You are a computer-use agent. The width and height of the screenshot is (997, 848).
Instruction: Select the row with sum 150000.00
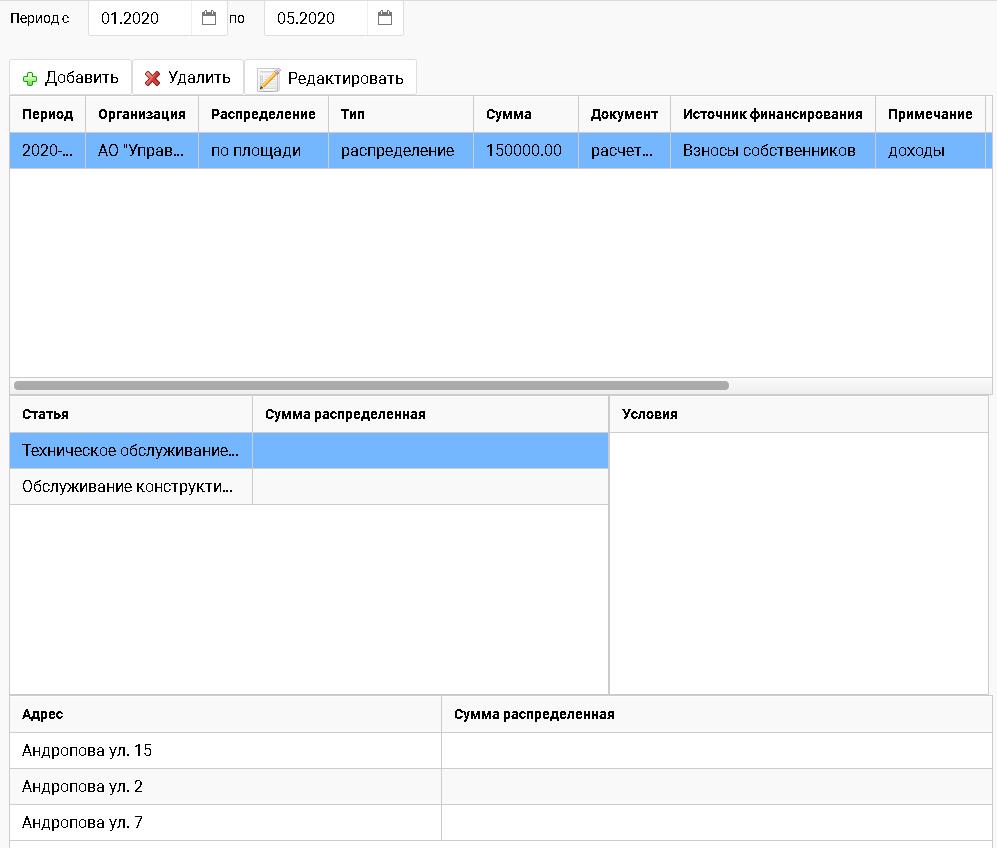click(524, 151)
